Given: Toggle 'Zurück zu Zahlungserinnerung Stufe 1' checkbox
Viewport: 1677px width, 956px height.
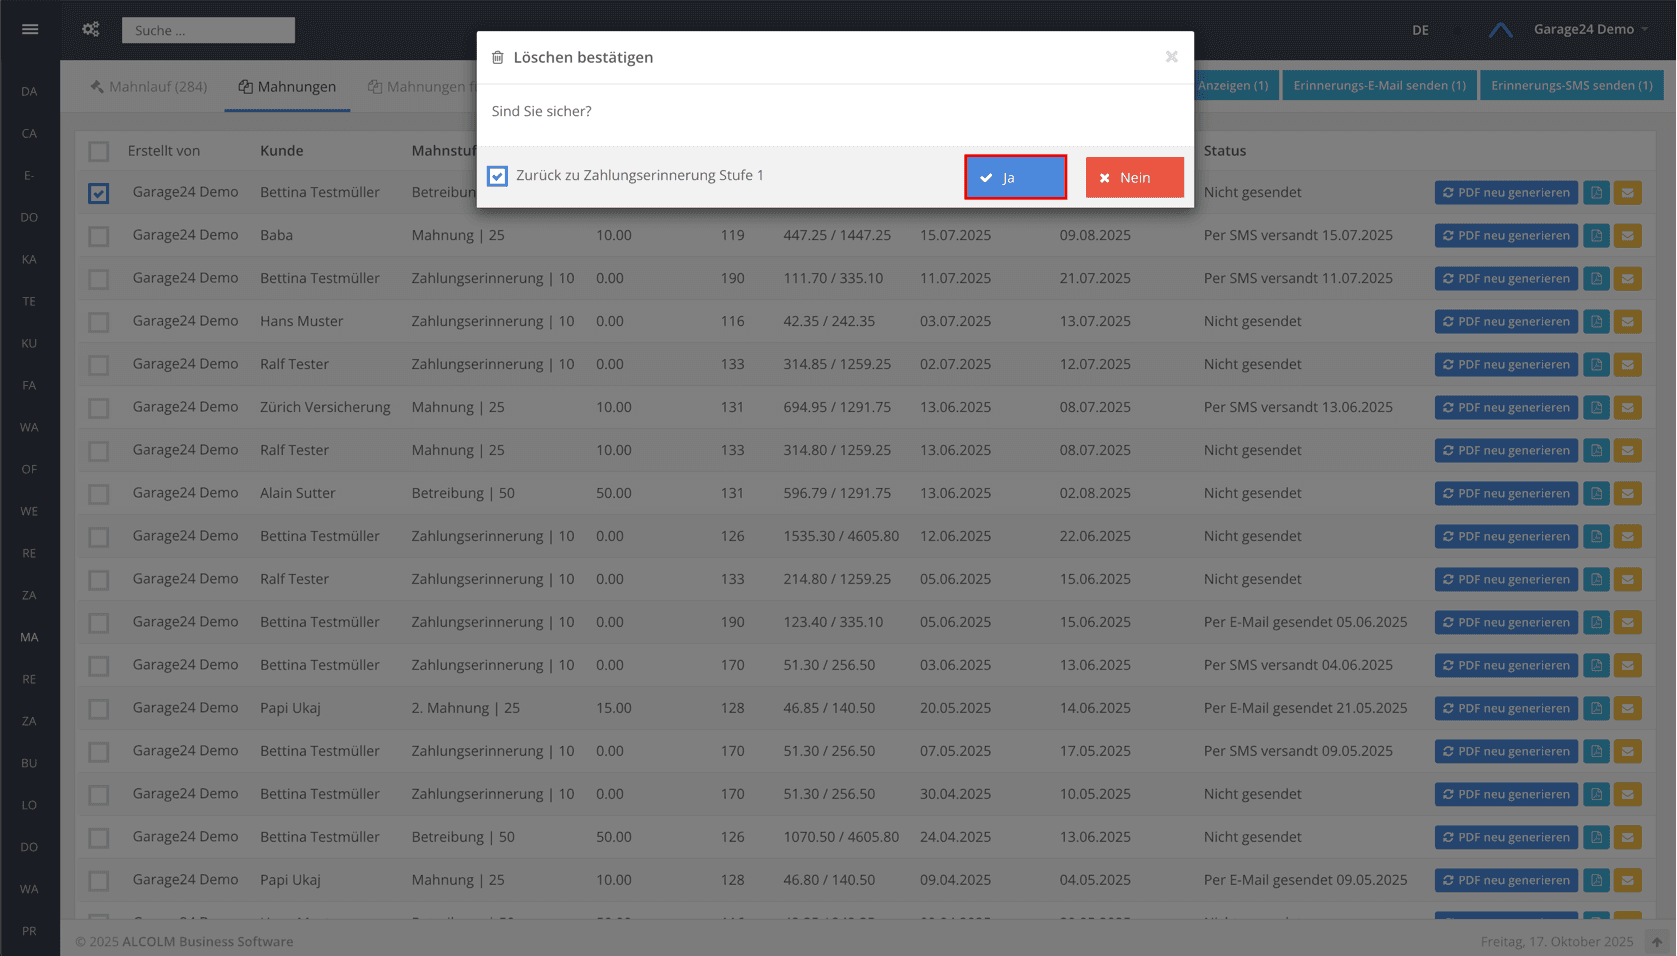Looking at the screenshot, I should coord(497,176).
